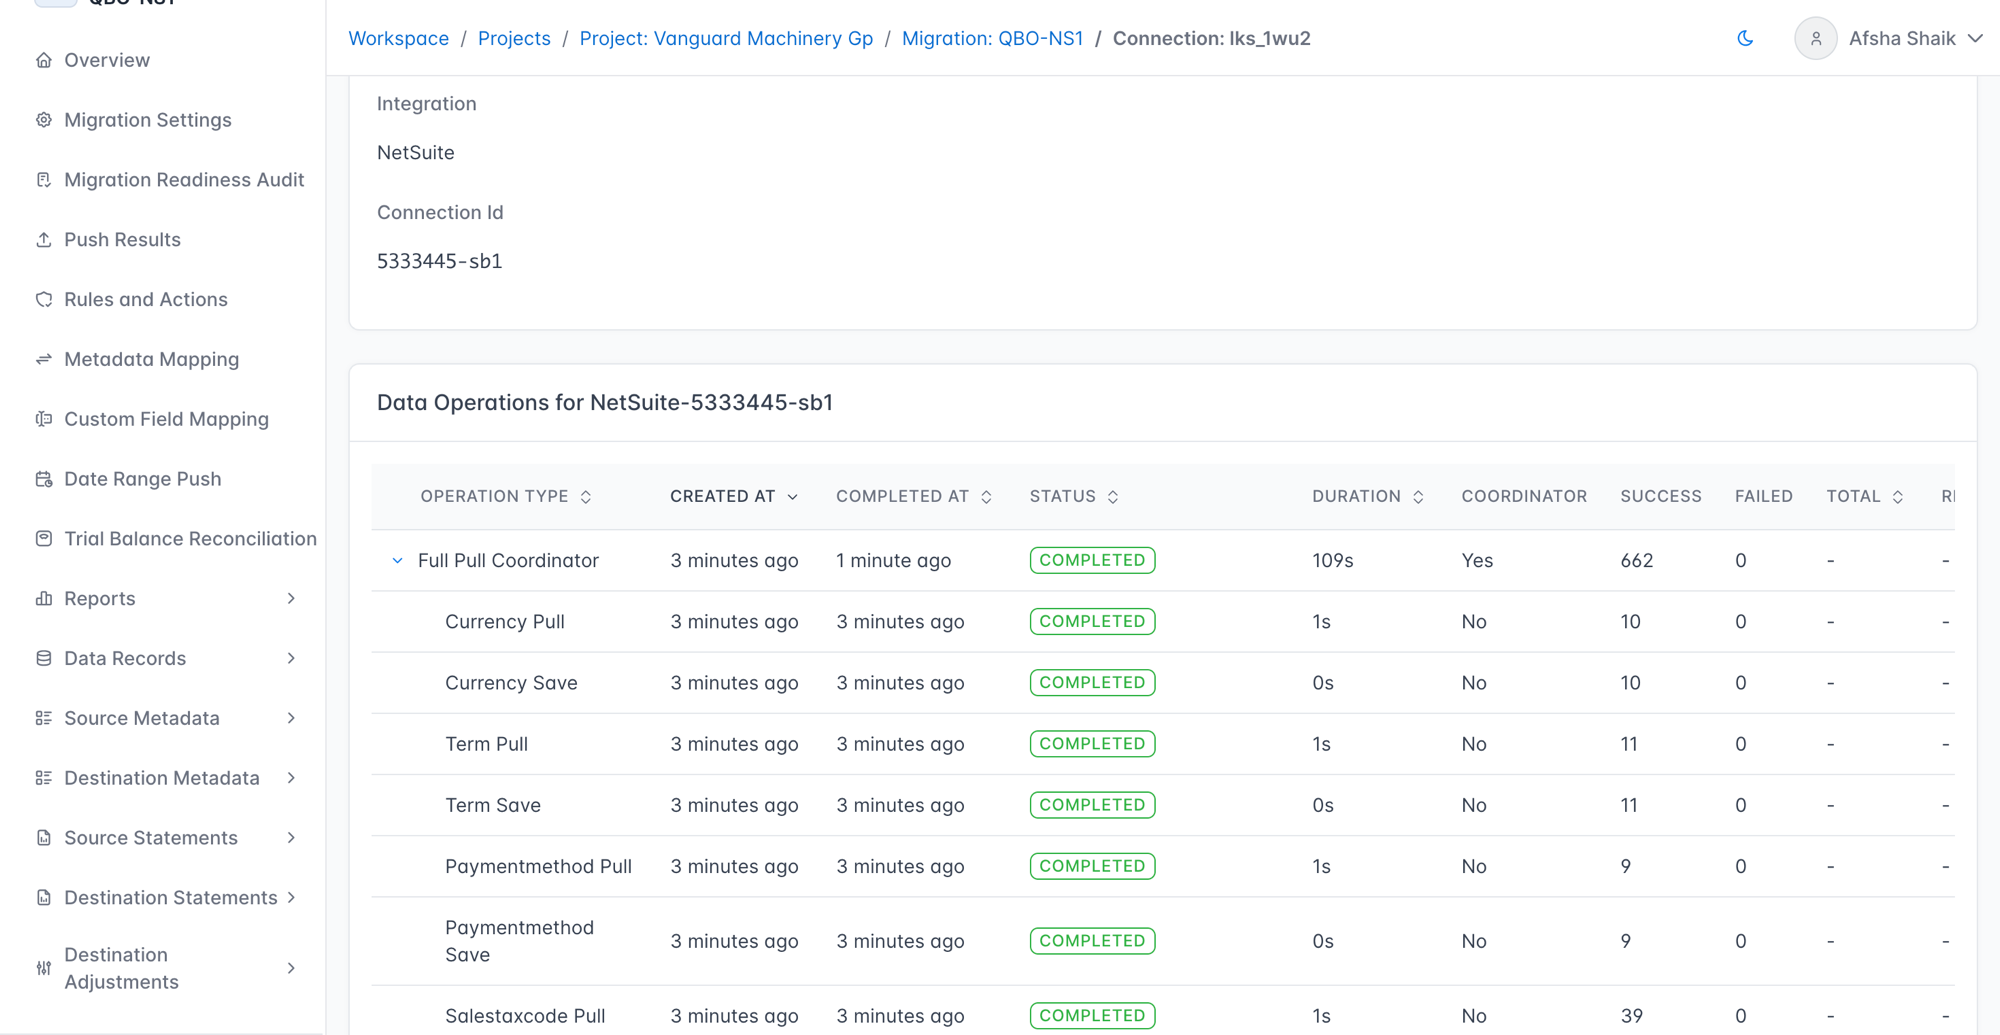The height and width of the screenshot is (1035, 2000).
Task: Expand the Source Statements submenu chevron
Action: pyautogui.click(x=291, y=838)
